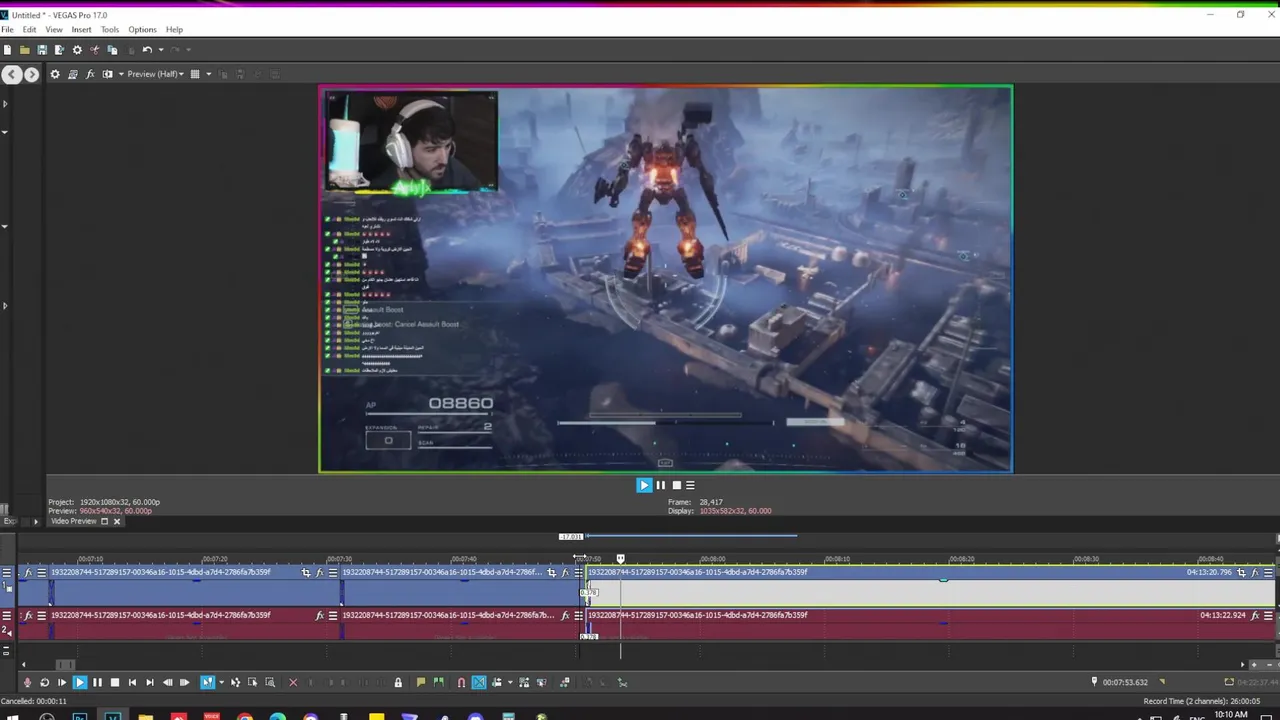
Task: Toggle the Lock event padlock icon
Action: [398, 682]
